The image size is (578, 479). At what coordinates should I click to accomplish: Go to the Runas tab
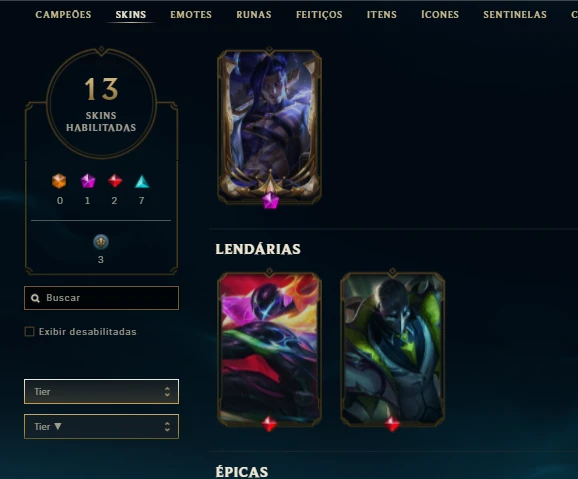pos(254,14)
